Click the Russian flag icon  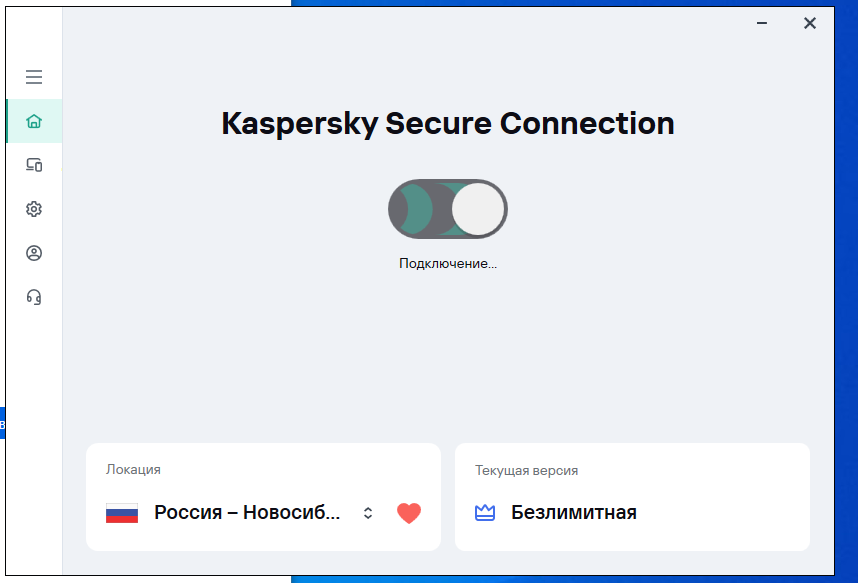point(122,513)
